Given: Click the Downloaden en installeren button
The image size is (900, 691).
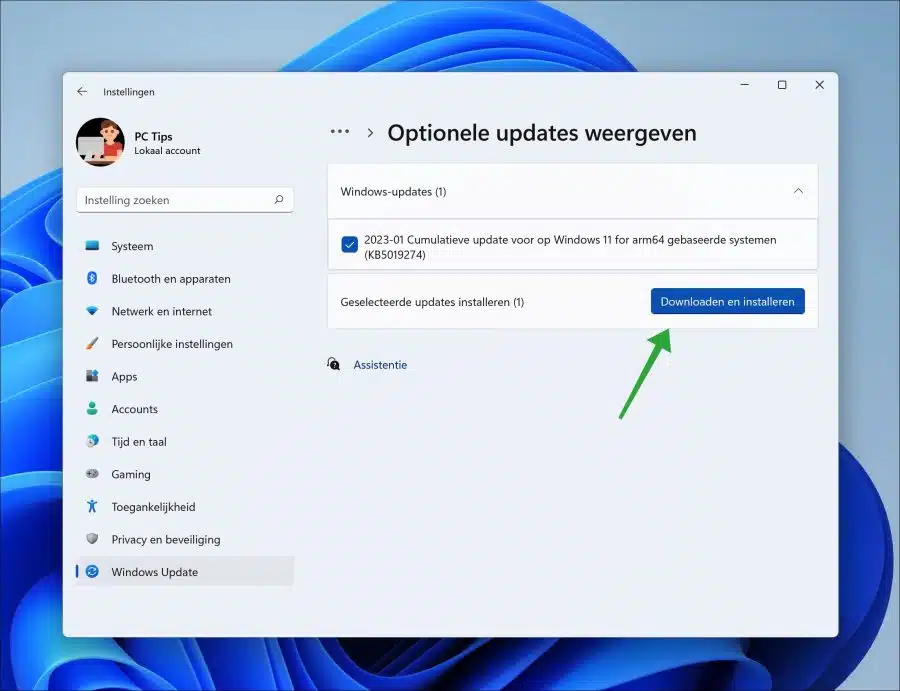Looking at the screenshot, I should [x=727, y=301].
